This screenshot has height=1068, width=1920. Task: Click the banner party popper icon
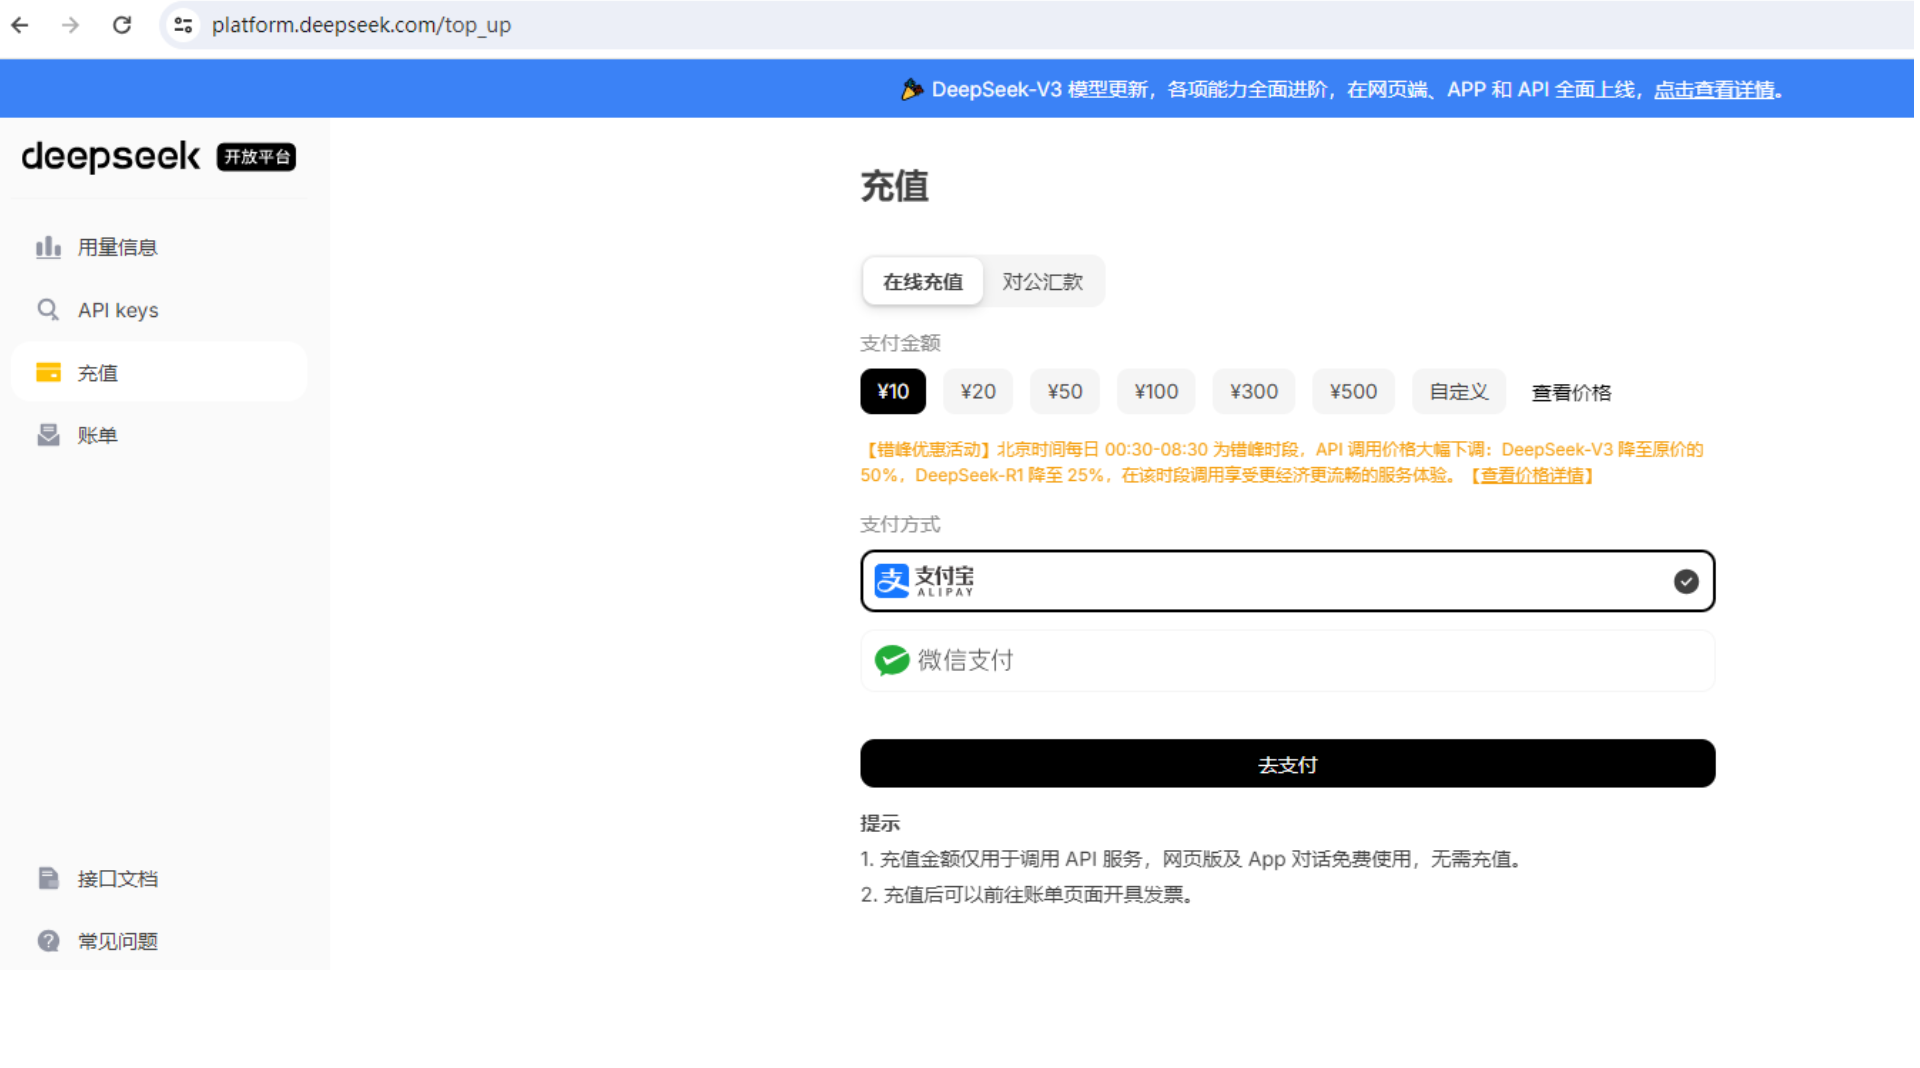[x=911, y=89]
